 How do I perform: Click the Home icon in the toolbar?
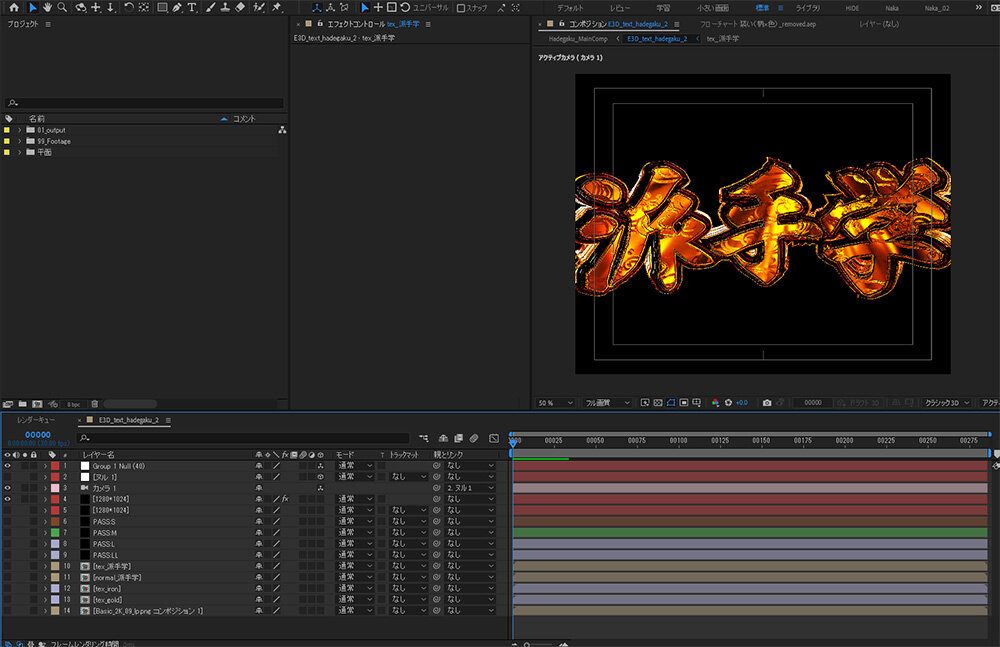(x=14, y=7)
